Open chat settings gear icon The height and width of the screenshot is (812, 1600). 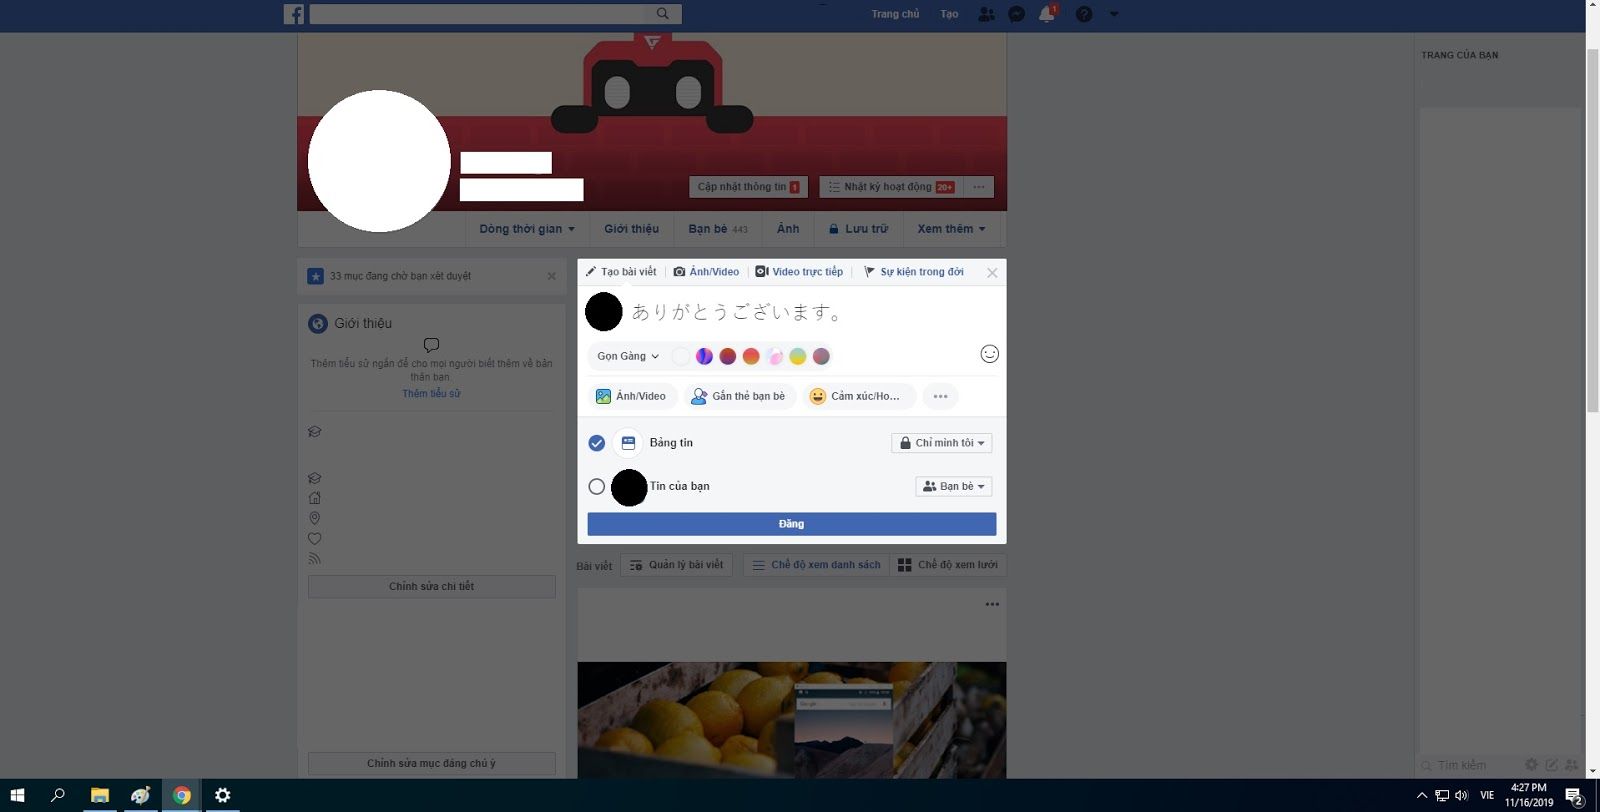(1531, 765)
